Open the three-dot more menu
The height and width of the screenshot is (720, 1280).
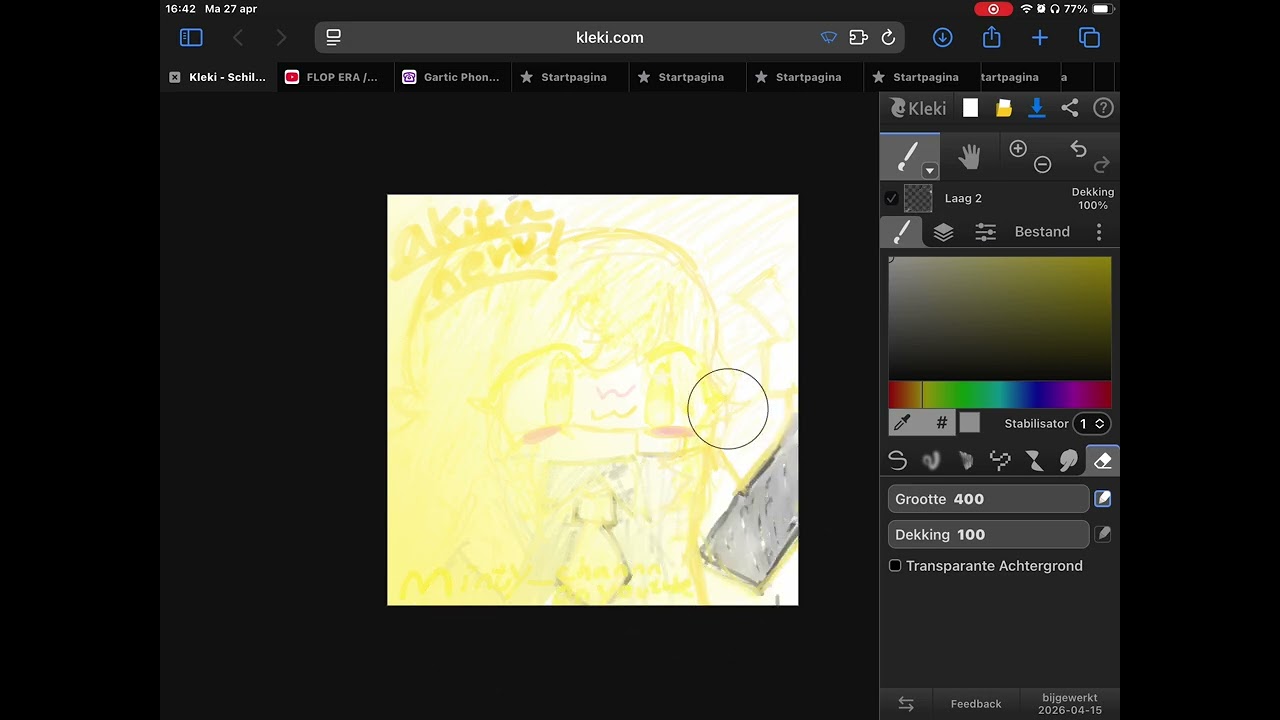[1099, 232]
